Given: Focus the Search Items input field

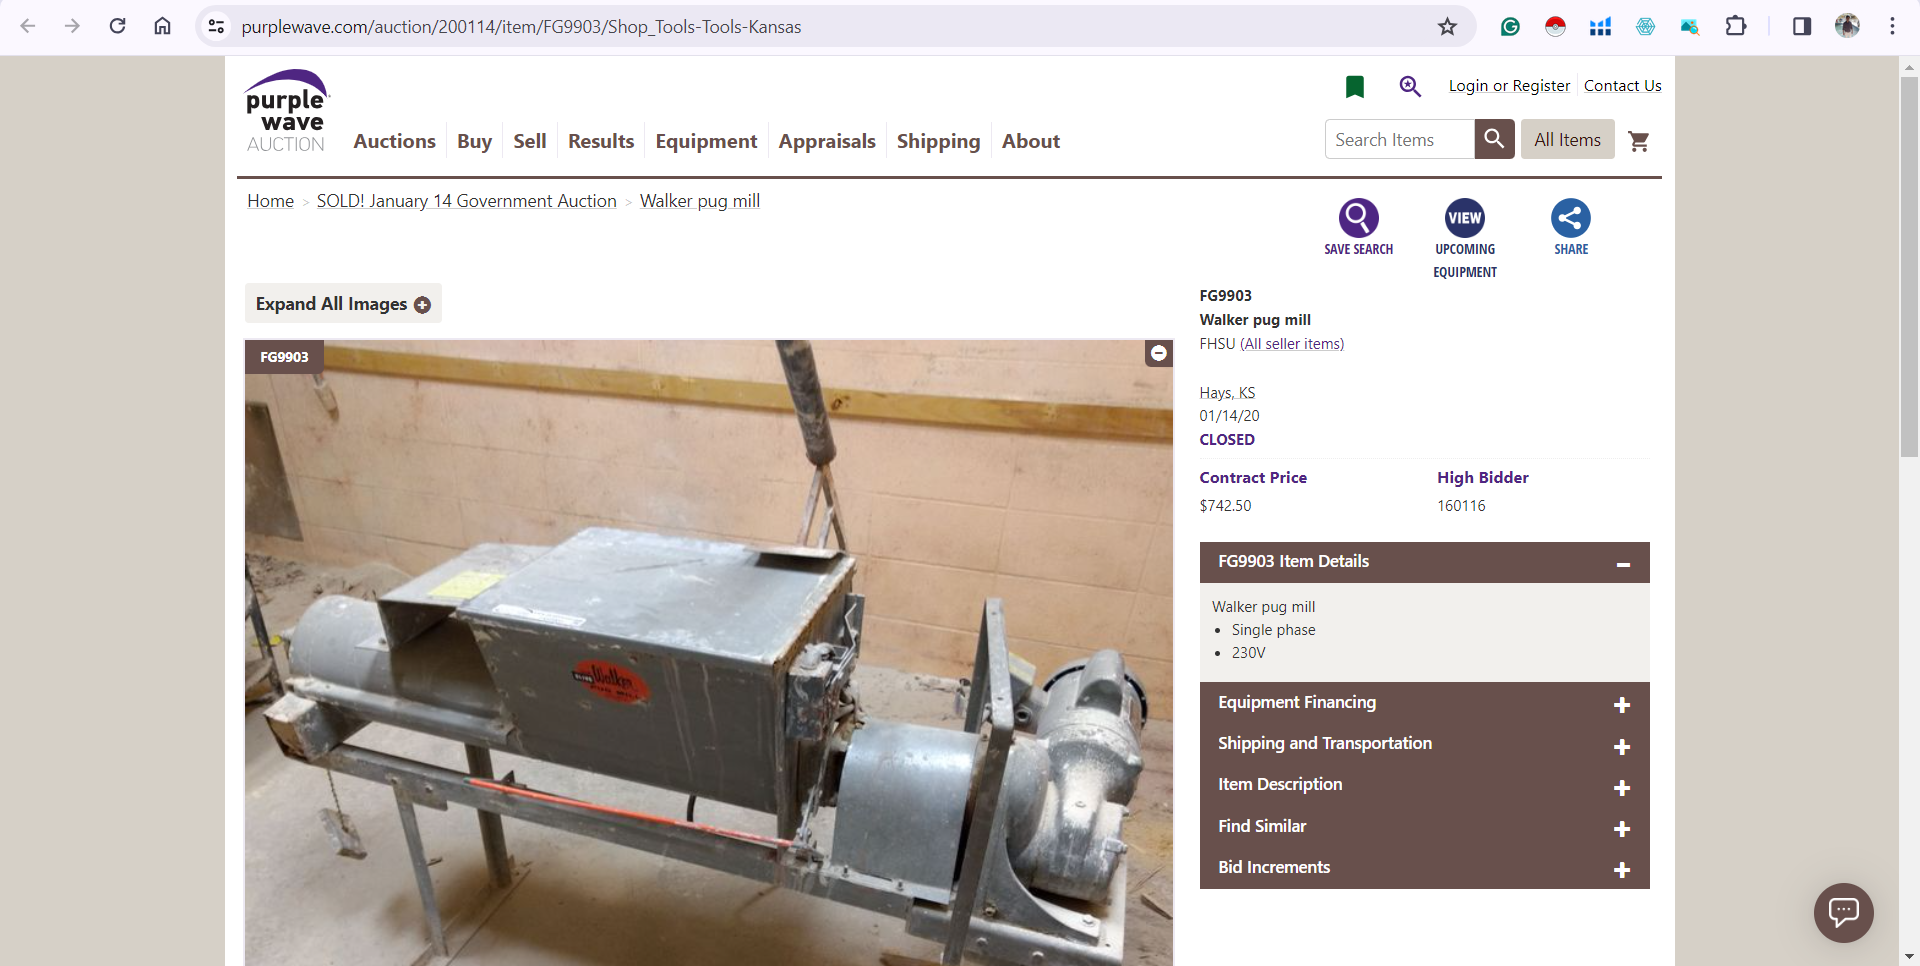Looking at the screenshot, I should (1399, 139).
